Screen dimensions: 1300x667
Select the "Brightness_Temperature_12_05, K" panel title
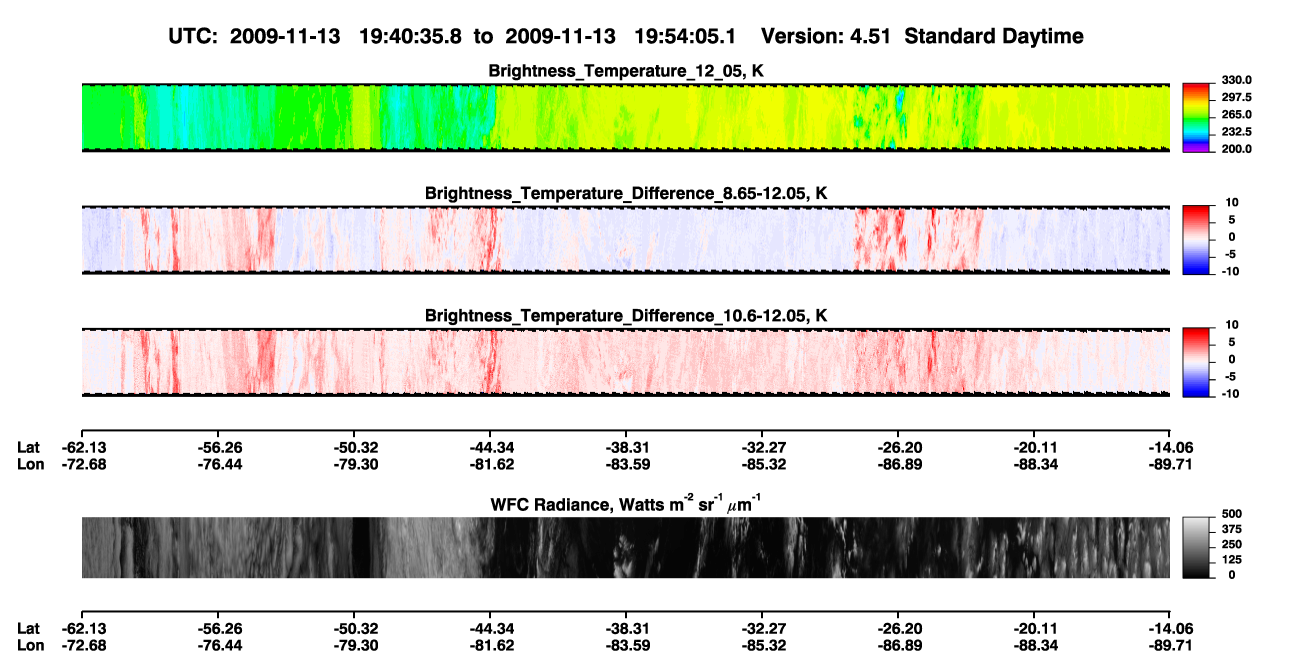tap(626, 71)
